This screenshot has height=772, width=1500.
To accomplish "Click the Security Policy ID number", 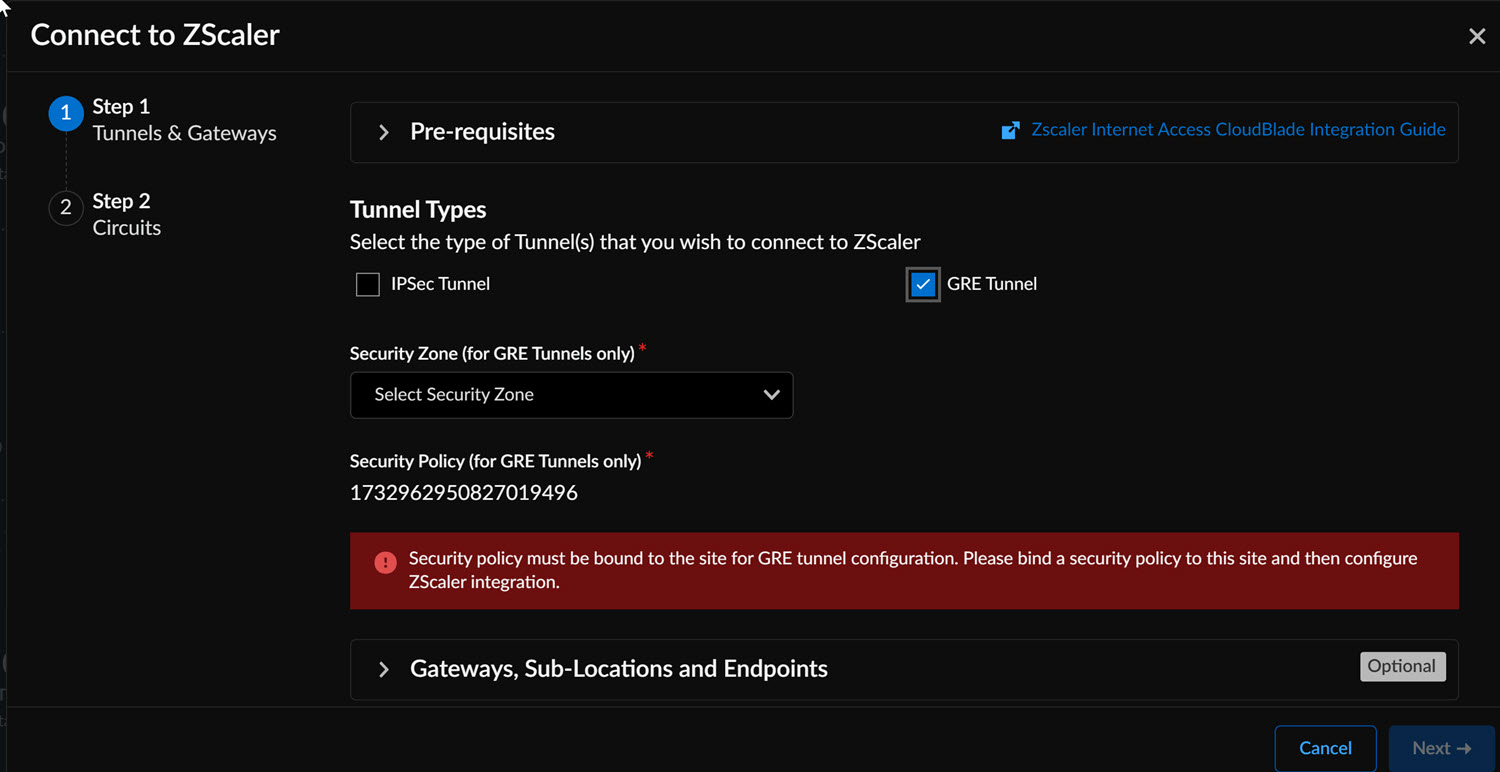I will point(463,493).
